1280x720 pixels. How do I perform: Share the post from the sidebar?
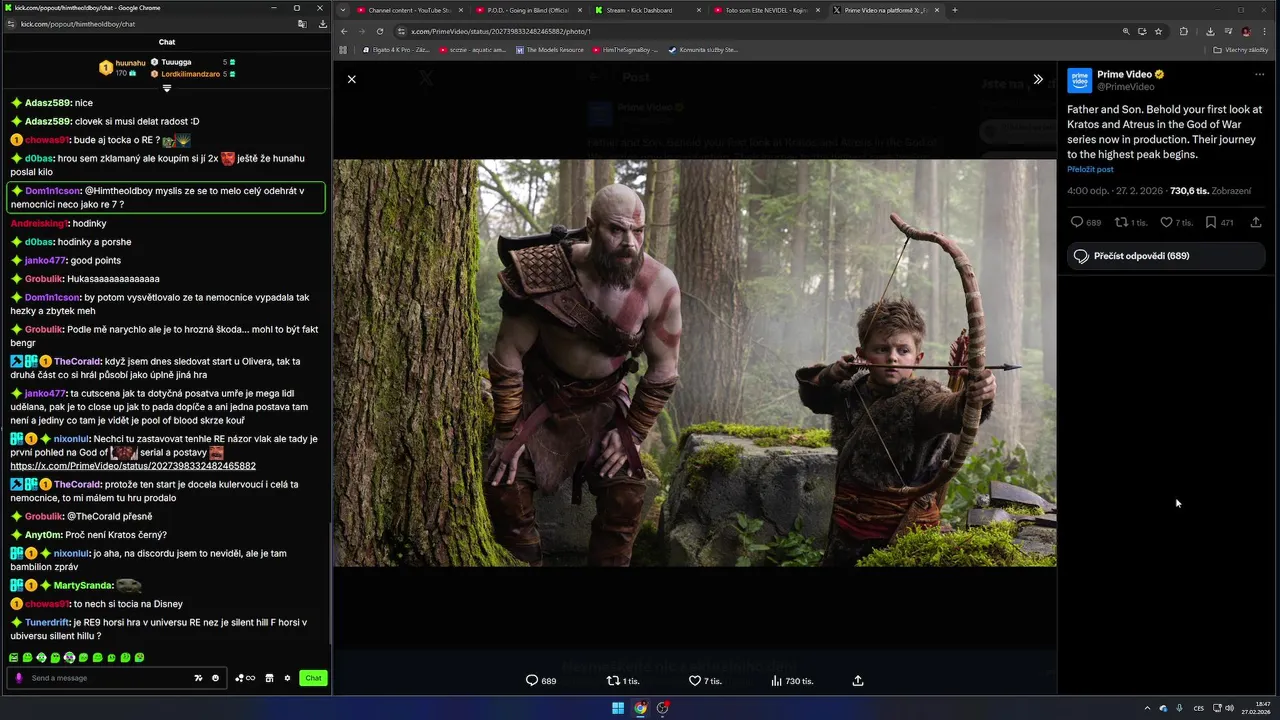click(x=1256, y=222)
